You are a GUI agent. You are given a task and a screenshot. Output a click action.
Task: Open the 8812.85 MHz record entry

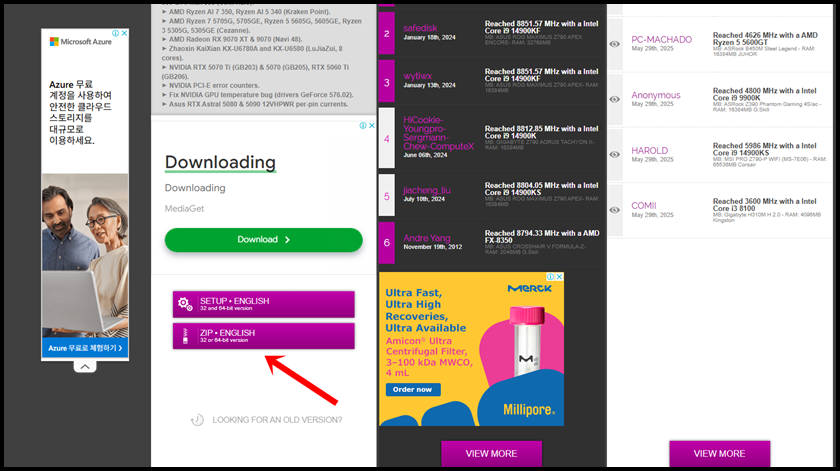[542, 132]
